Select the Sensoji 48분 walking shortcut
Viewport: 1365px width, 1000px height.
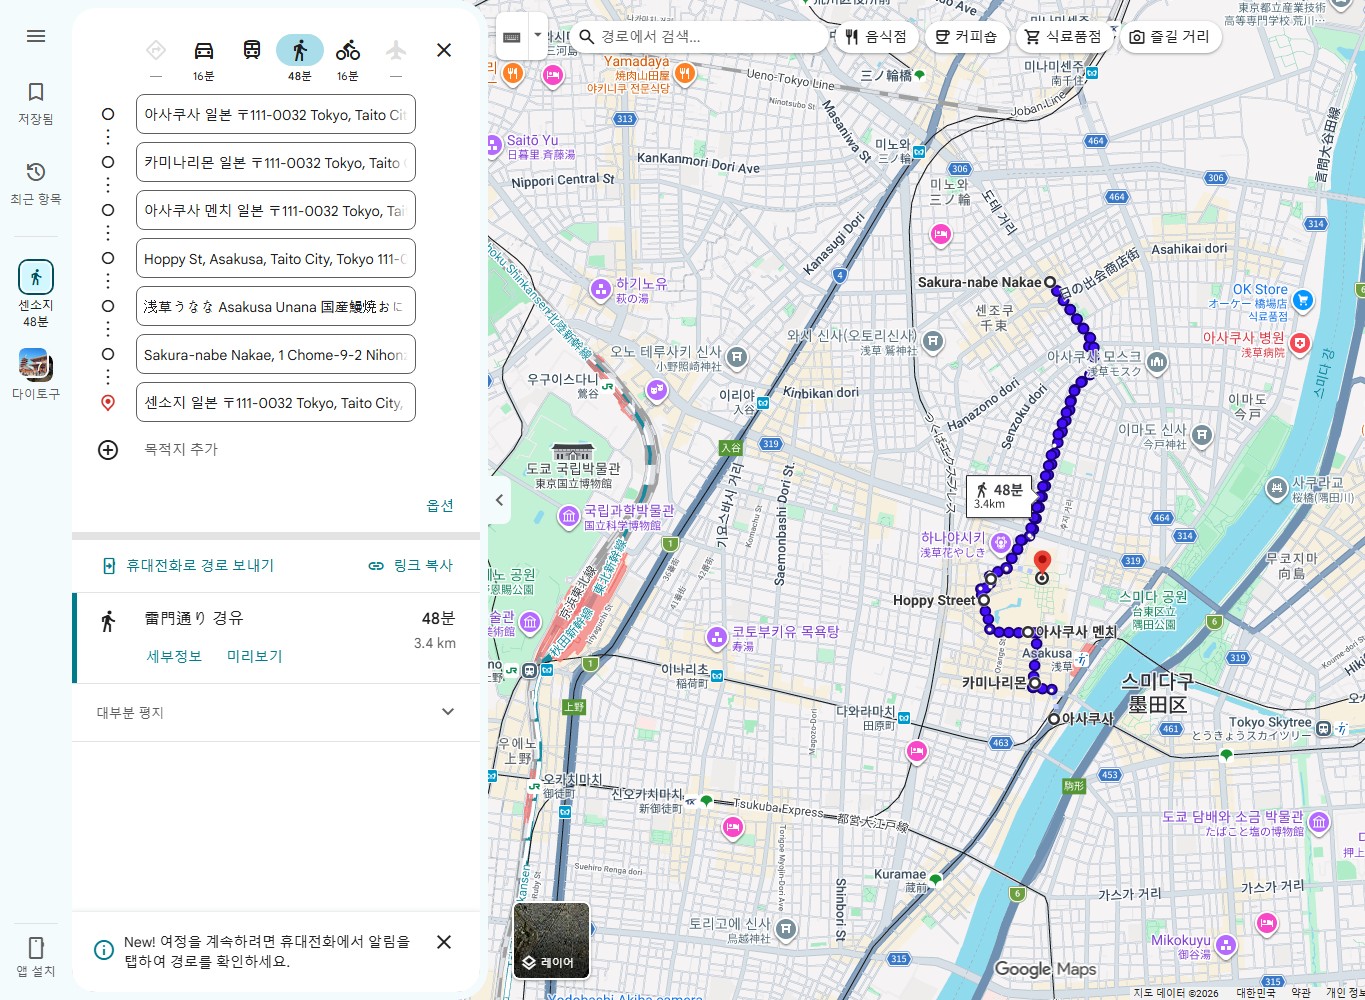[36, 293]
